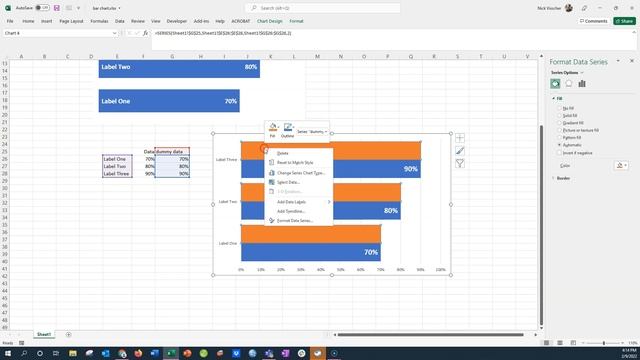Click the horizontal scrollbar
This screenshot has height=360, width=640.
coord(430,335)
